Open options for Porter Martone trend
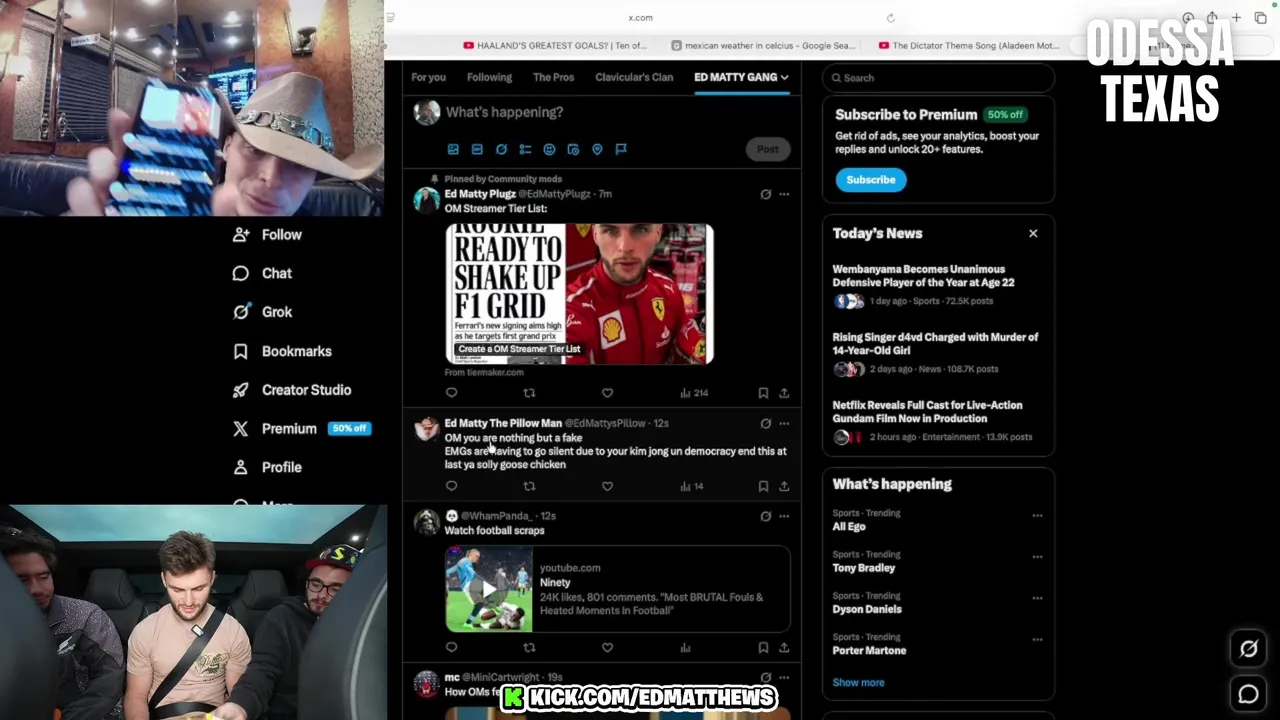The height and width of the screenshot is (720, 1280). click(1037, 639)
